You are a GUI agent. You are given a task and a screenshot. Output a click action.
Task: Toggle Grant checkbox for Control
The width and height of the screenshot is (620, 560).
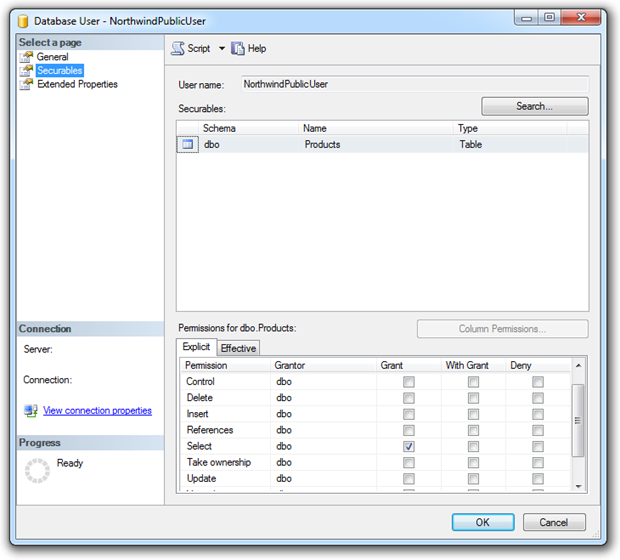pos(408,382)
